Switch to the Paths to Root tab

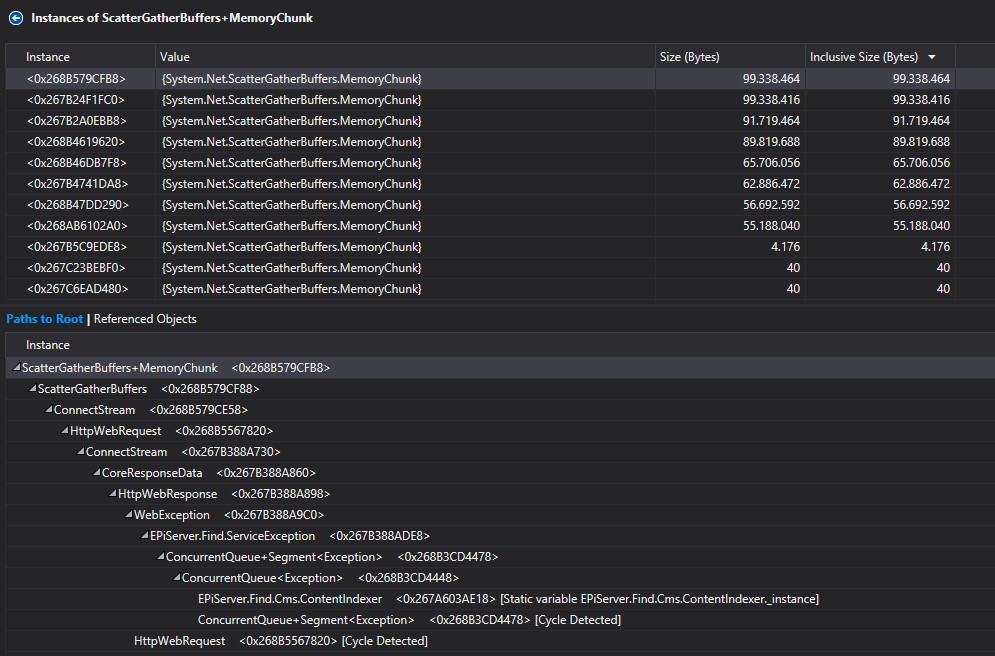44,319
